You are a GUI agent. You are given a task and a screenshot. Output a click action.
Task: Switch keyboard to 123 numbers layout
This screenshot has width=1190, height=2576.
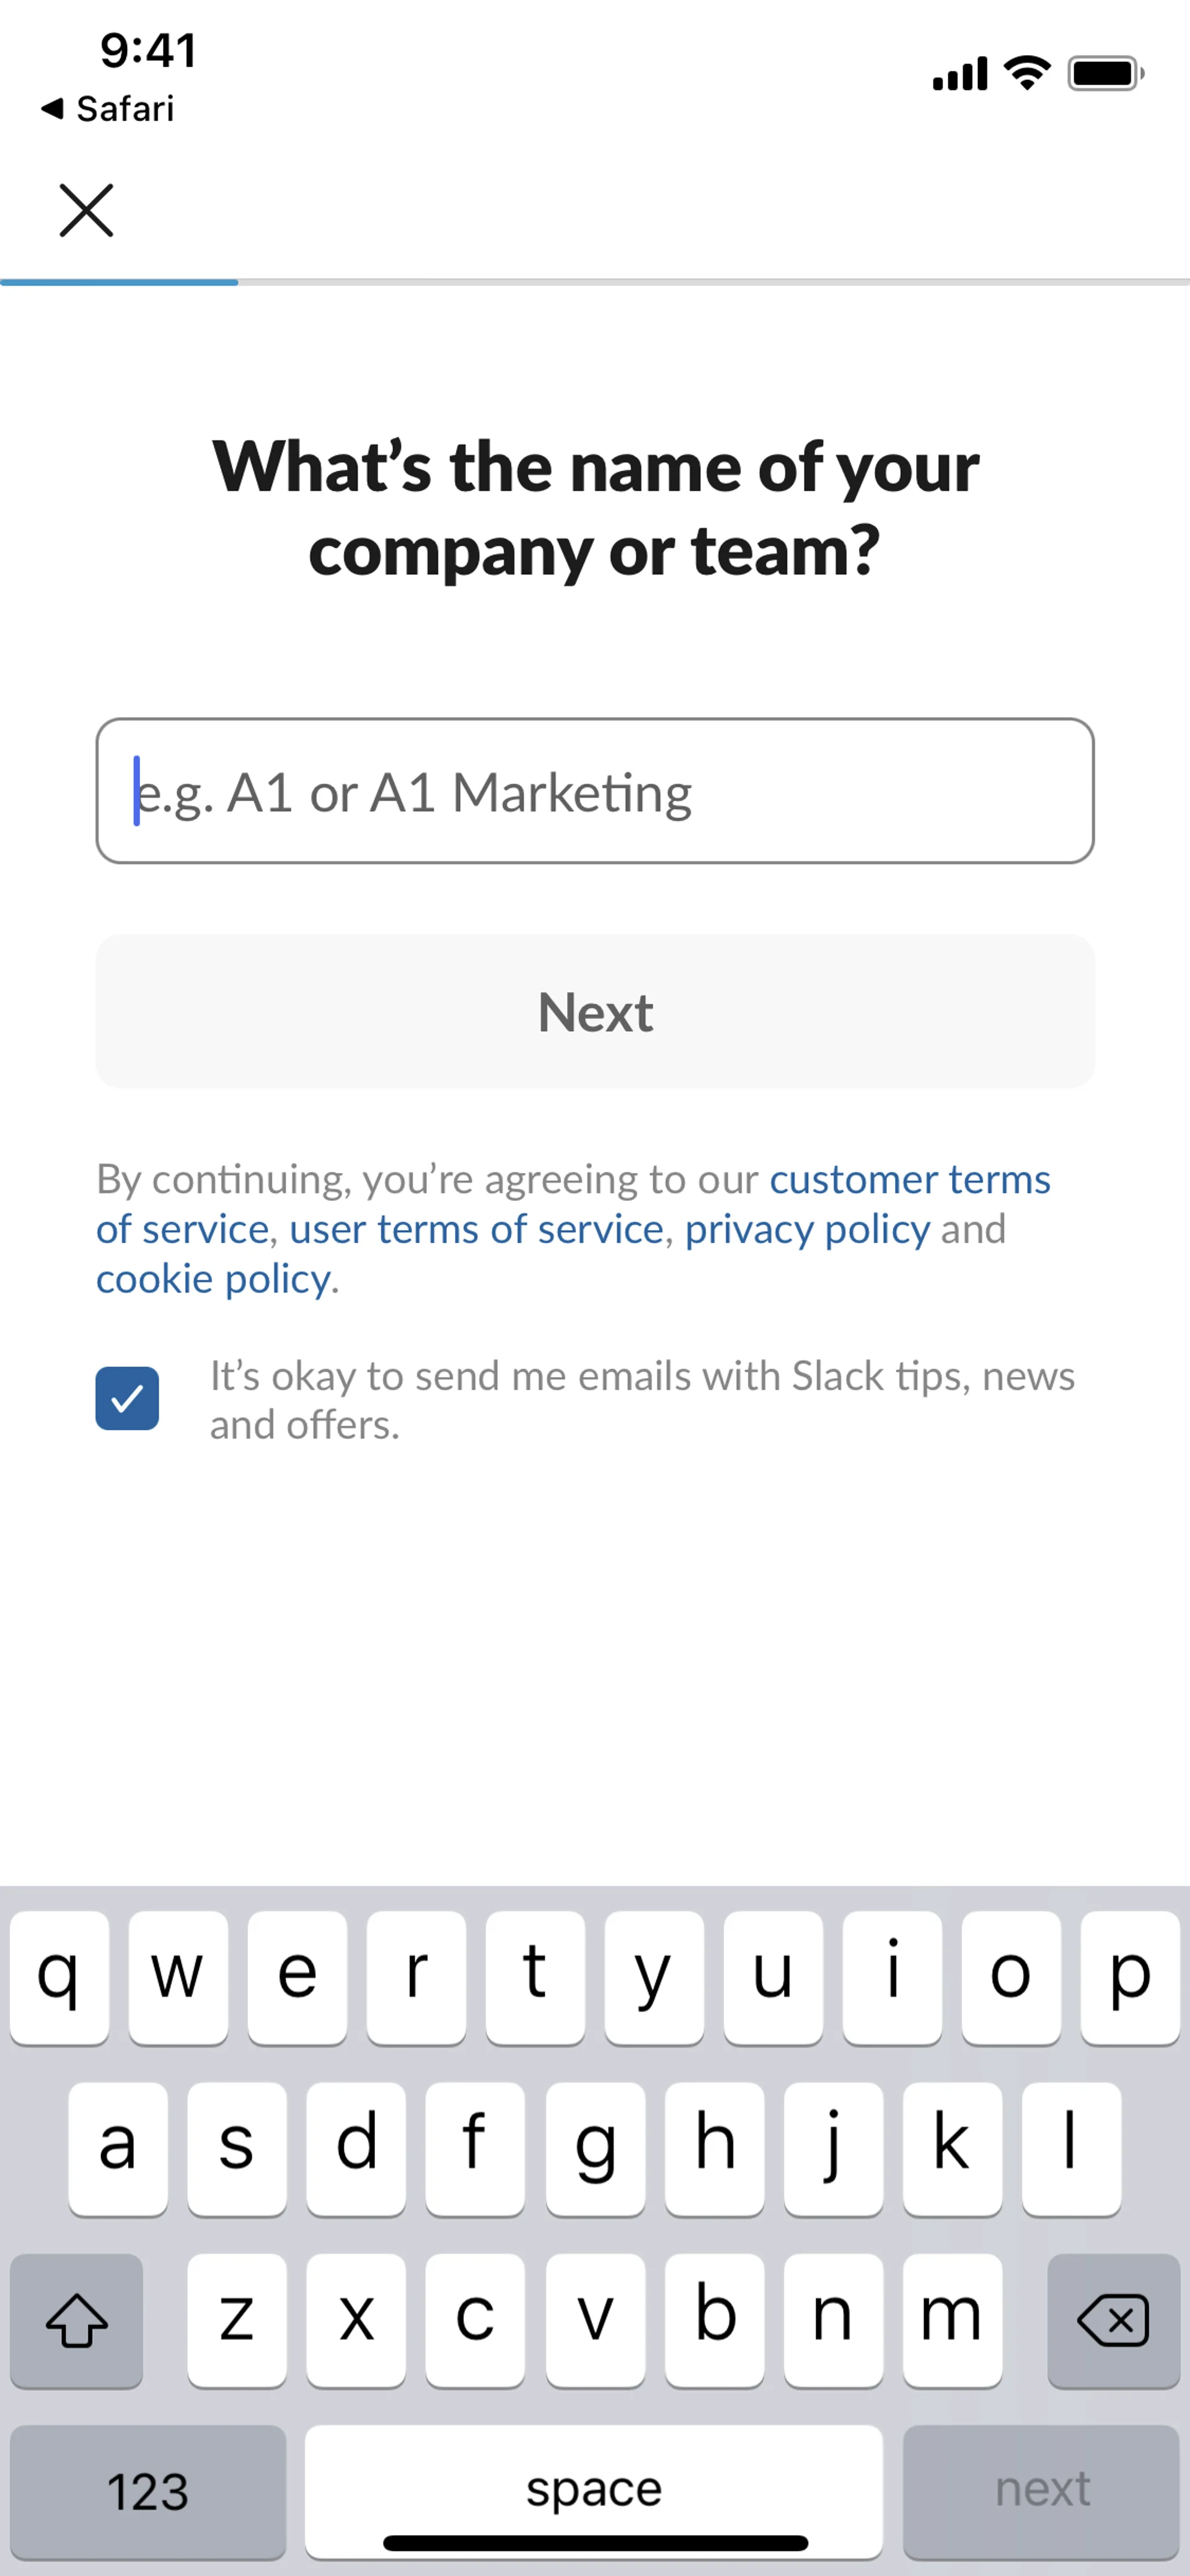click(x=148, y=2490)
